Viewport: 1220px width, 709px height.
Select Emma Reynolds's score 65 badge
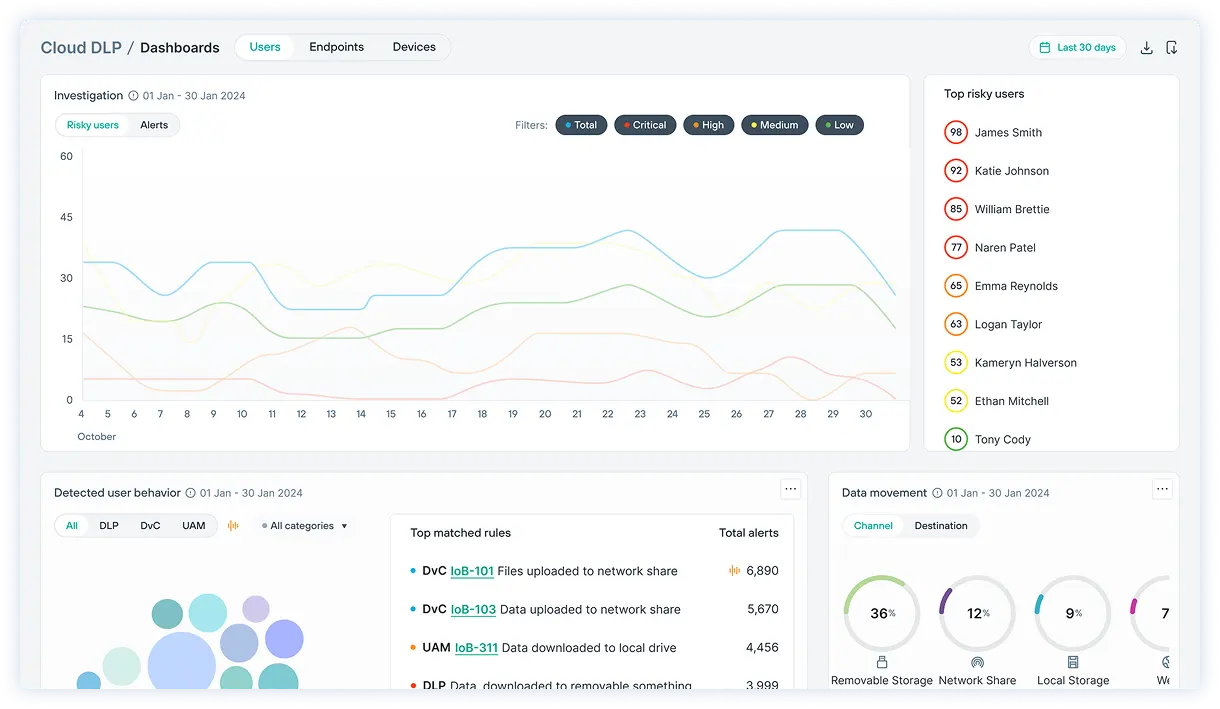point(956,286)
